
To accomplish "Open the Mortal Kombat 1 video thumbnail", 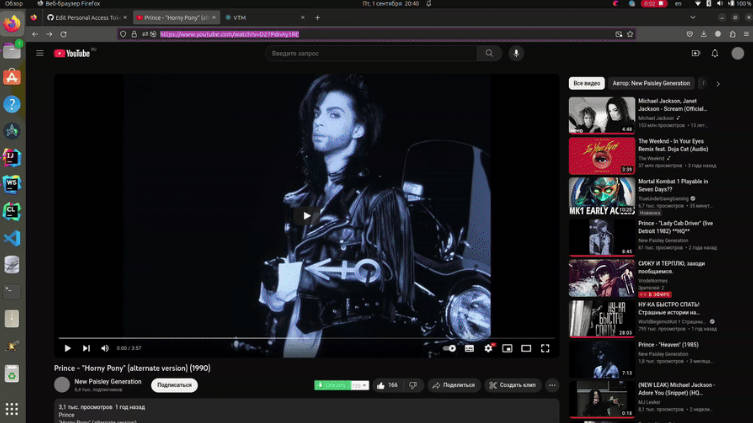I will (602, 196).
